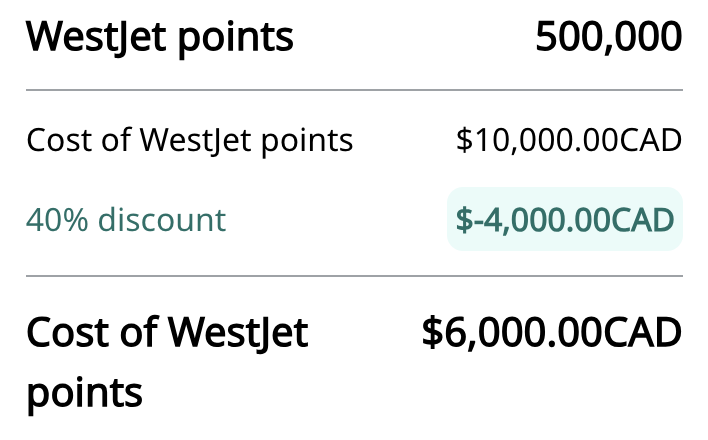
Task: Select the regular-weight Cost of WestJet points label
Action: (190, 140)
